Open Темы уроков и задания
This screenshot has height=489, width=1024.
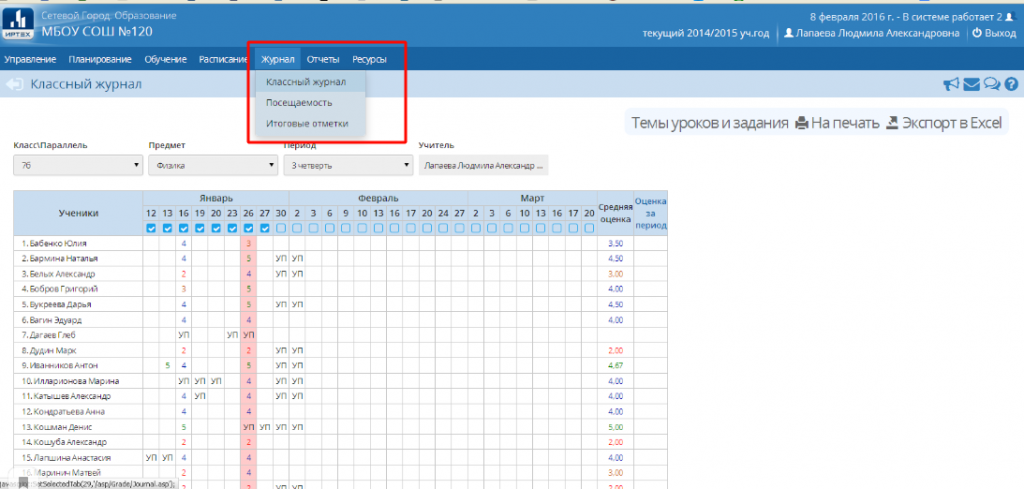tap(709, 123)
